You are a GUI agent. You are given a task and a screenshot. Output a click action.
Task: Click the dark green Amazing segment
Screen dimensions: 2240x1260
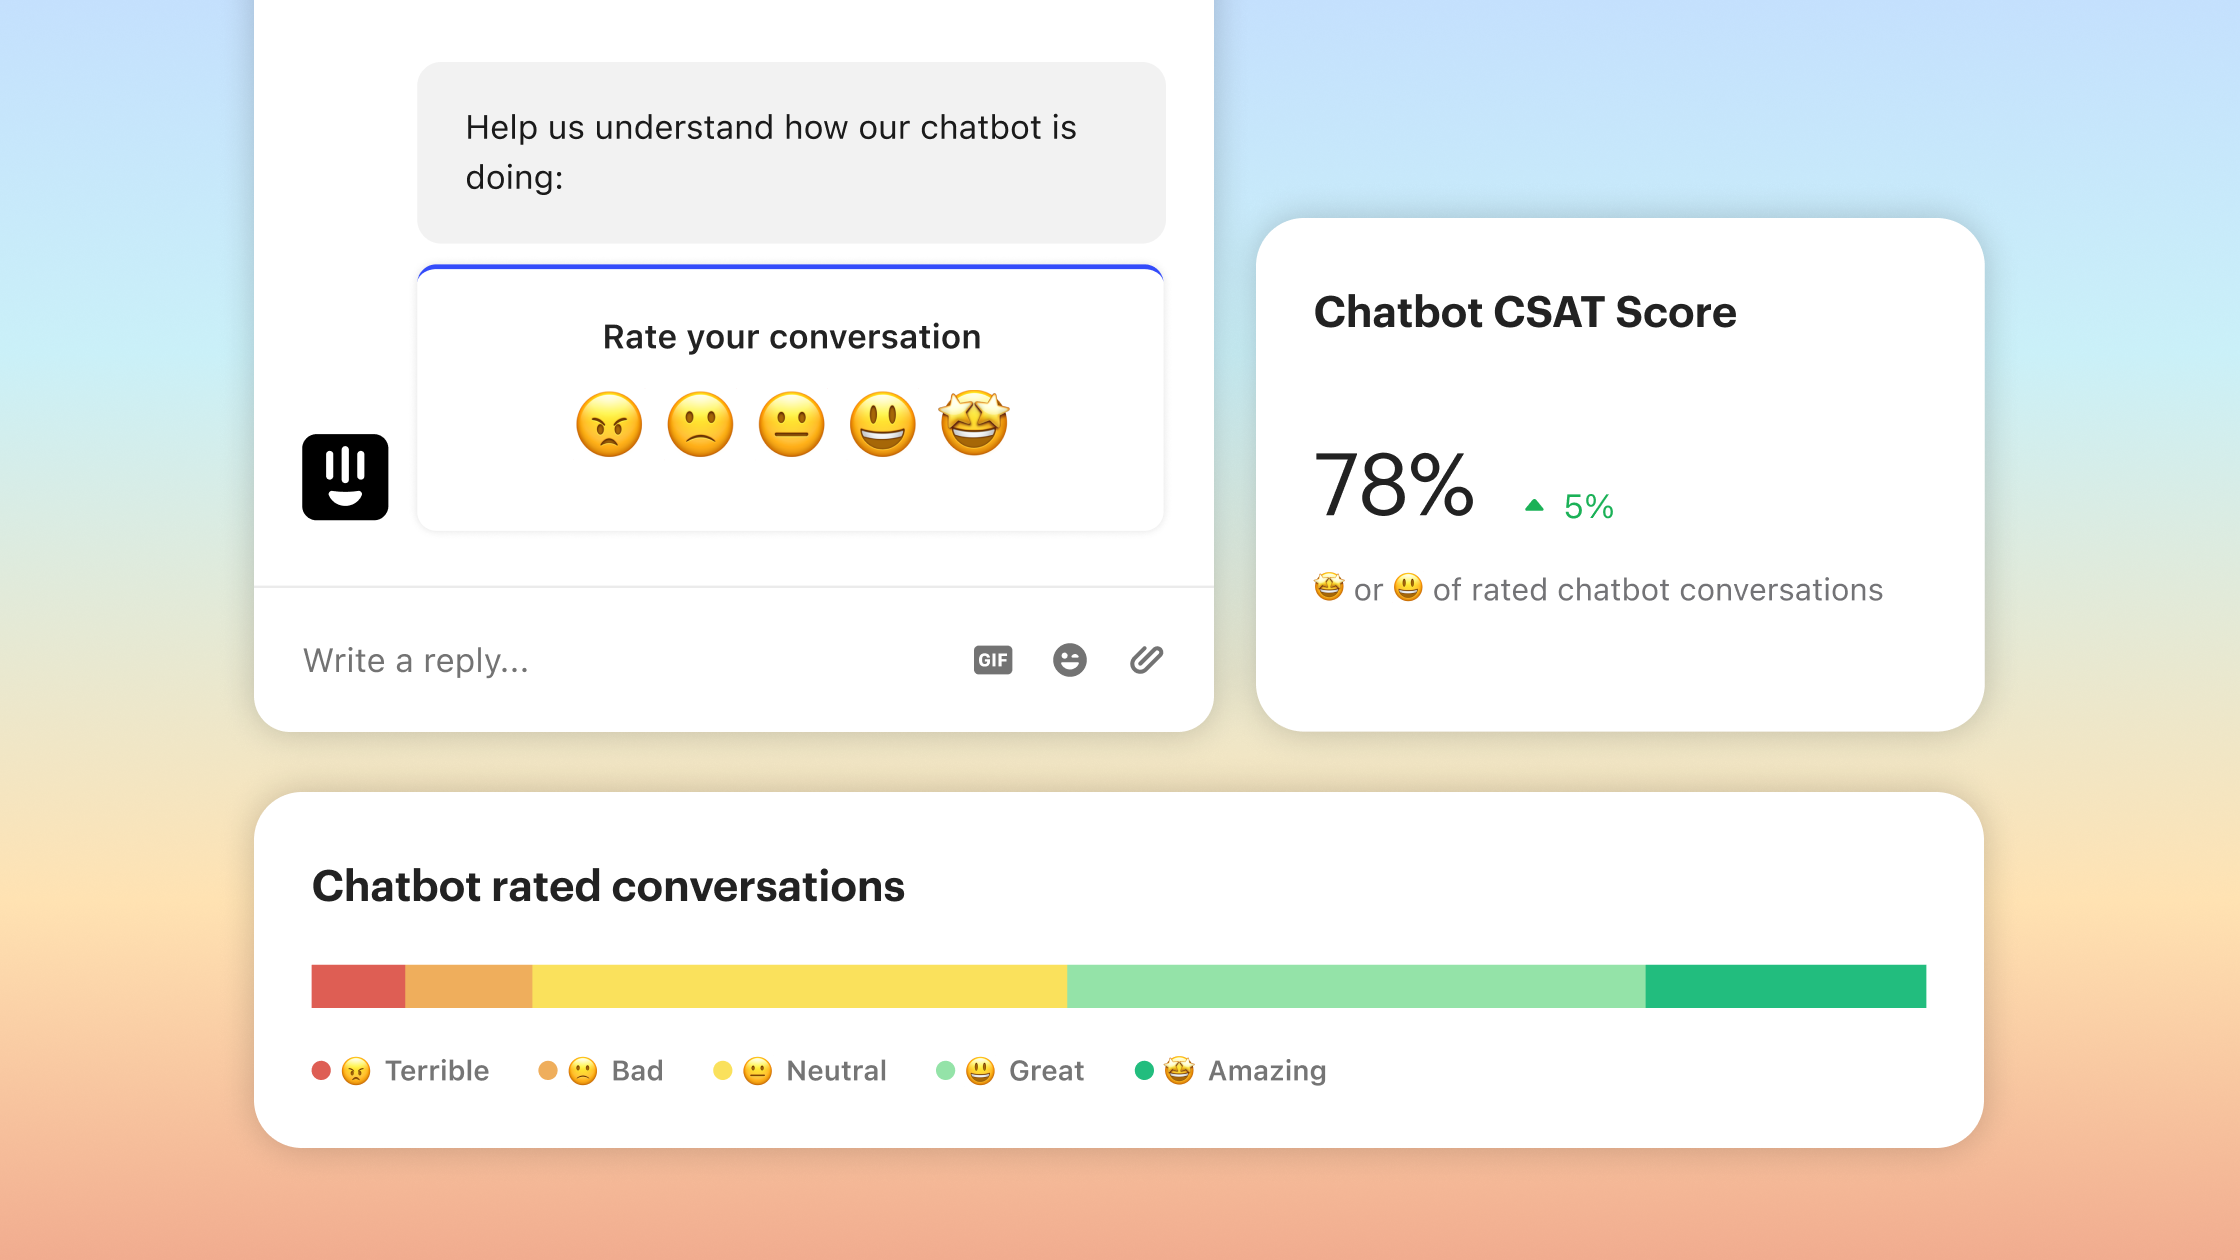coord(1785,986)
